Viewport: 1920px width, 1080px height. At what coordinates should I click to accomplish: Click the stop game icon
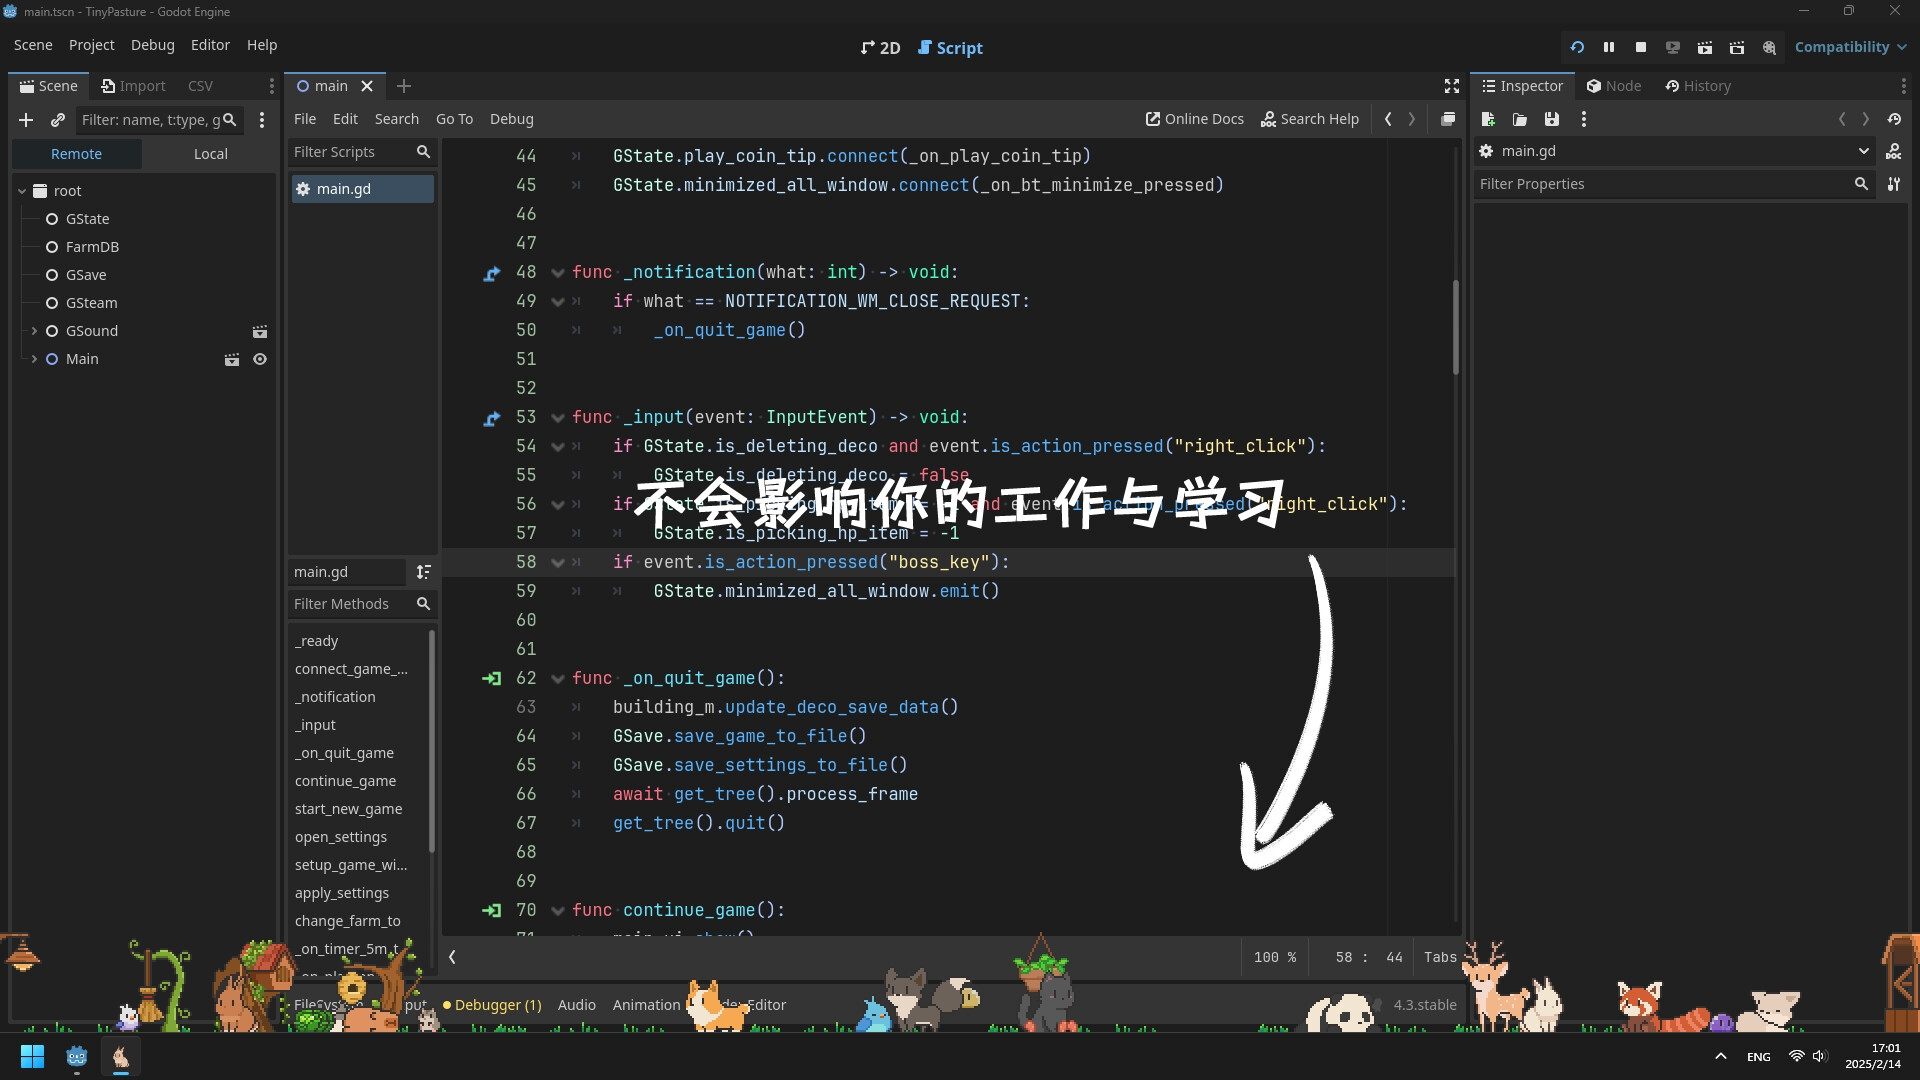[x=1640, y=47]
